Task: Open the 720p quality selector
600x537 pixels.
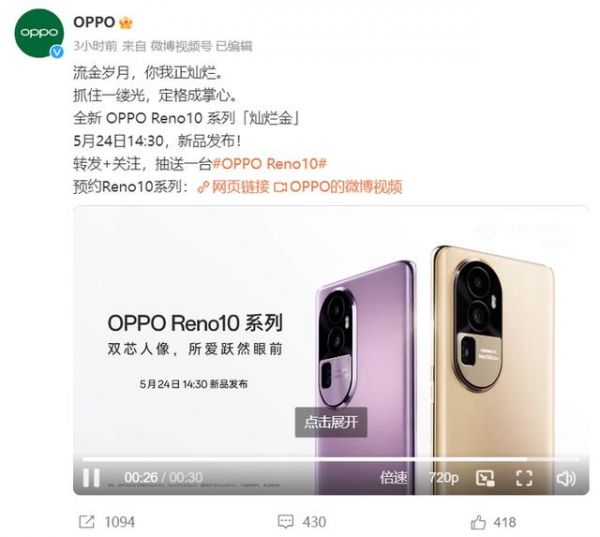Action: pyautogui.click(x=443, y=478)
